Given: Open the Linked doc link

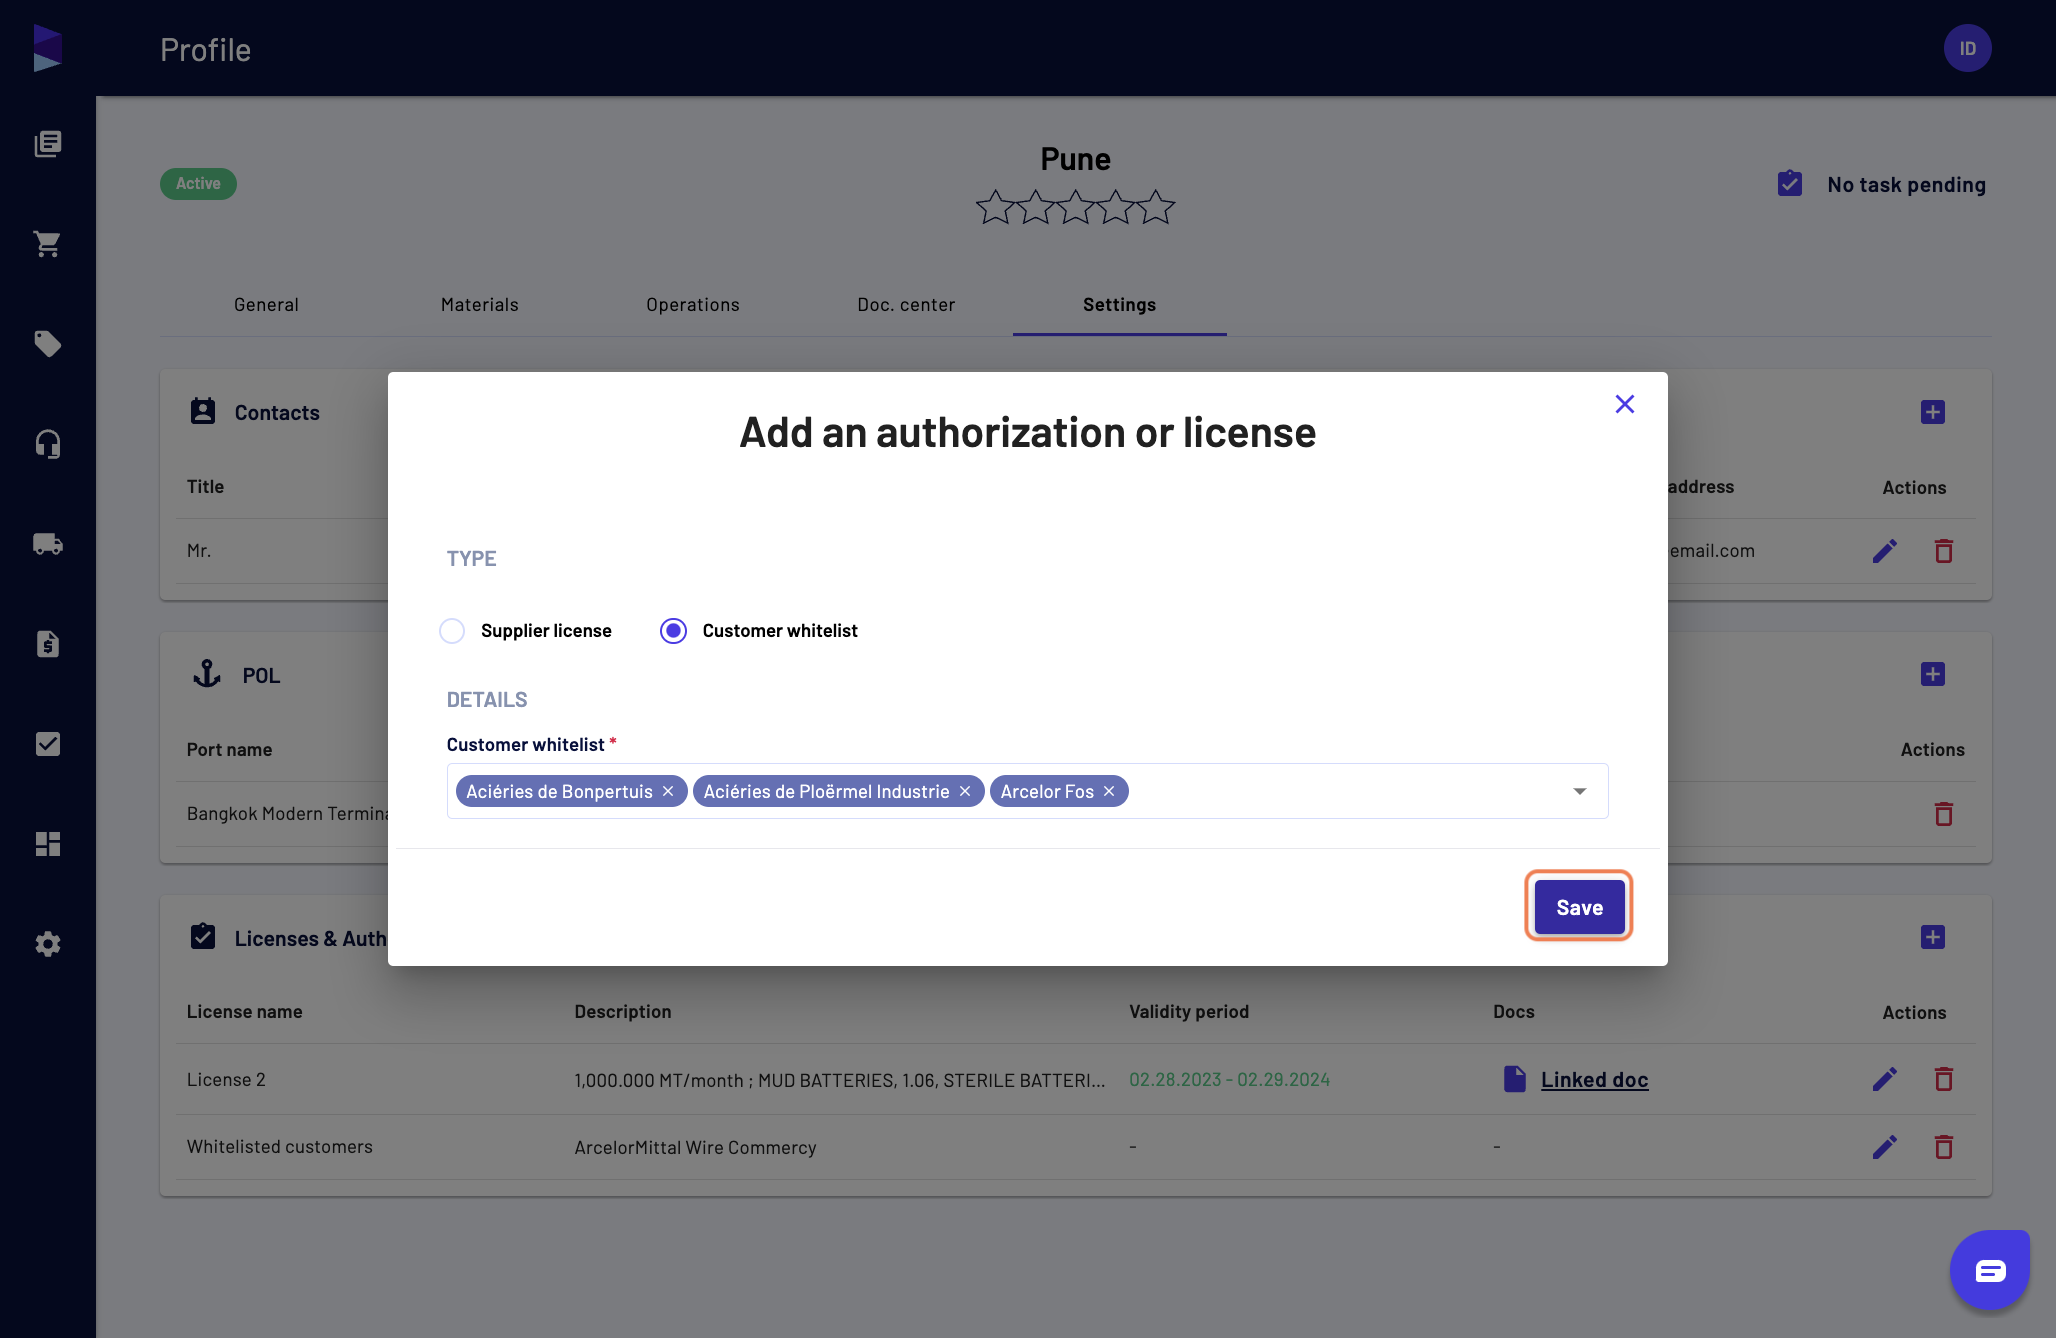Looking at the screenshot, I should [1594, 1080].
